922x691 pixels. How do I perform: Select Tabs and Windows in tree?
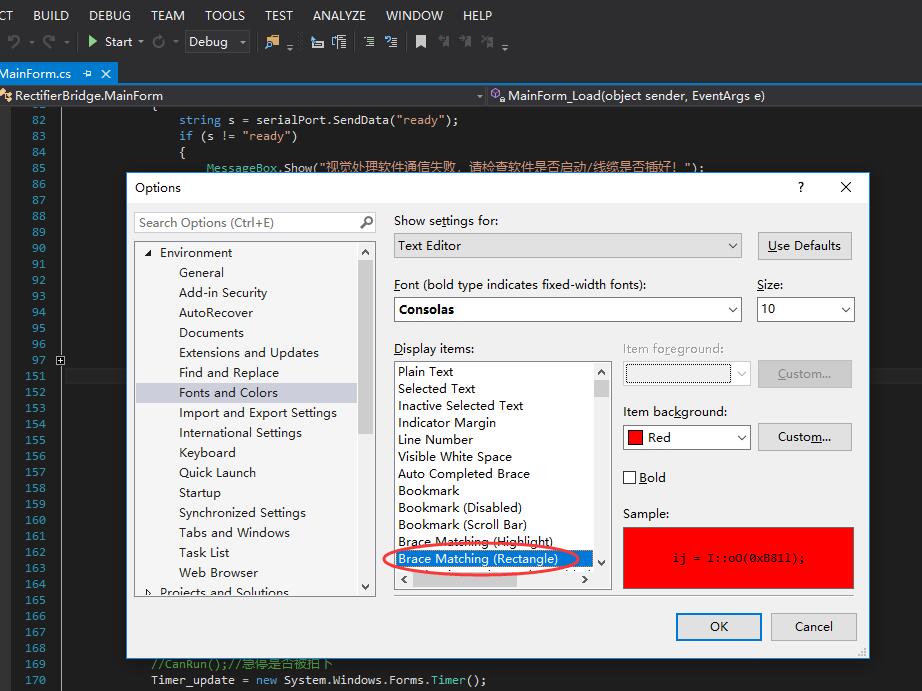pos(234,533)
